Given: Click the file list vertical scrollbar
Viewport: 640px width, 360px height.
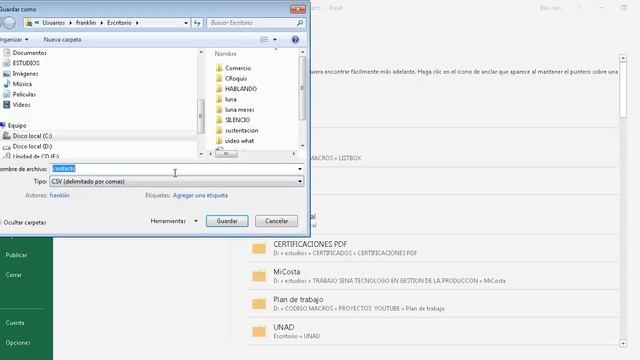Looking at the screenshot, I should (302, 88).
